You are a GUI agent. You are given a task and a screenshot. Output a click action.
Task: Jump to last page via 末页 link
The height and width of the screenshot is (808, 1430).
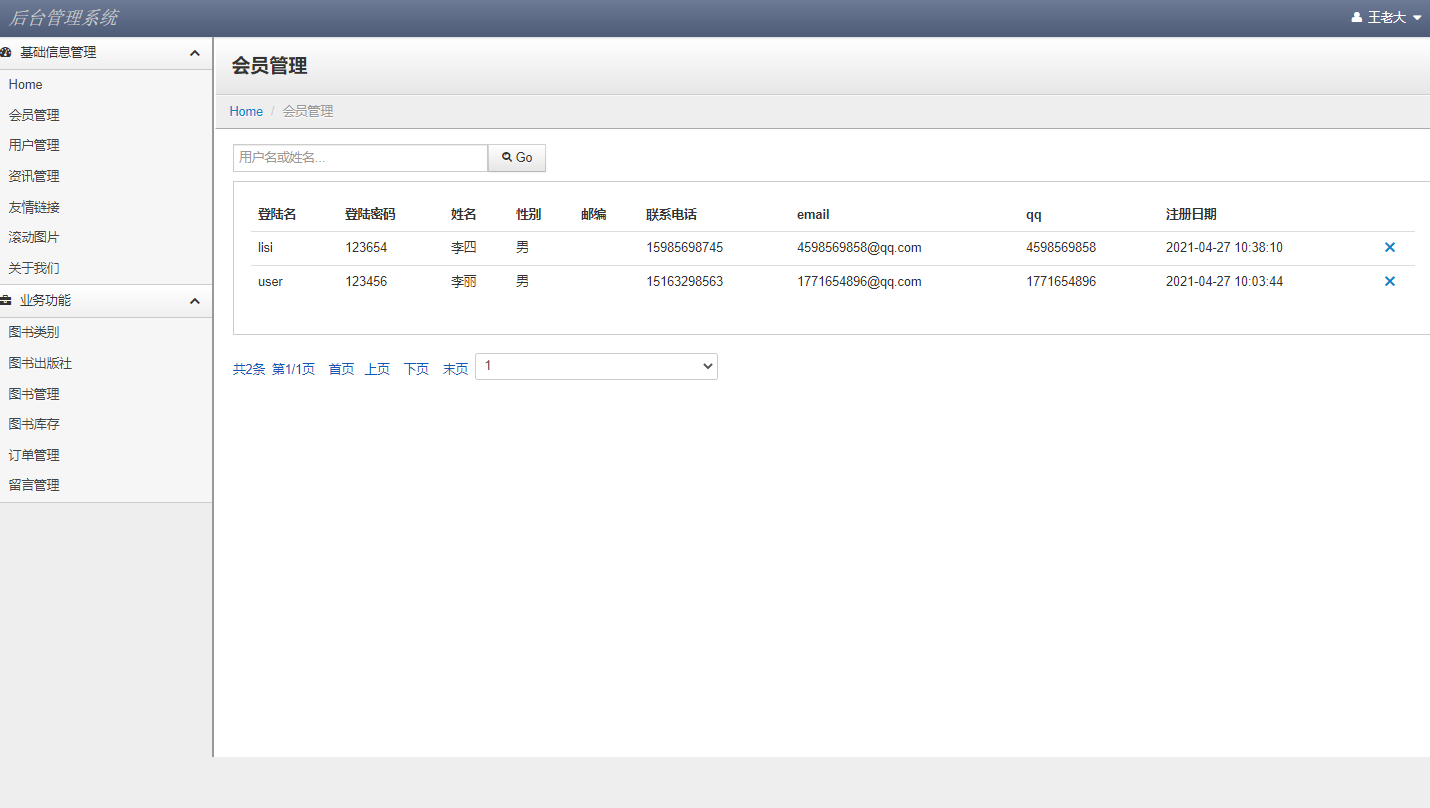[454, 368]
